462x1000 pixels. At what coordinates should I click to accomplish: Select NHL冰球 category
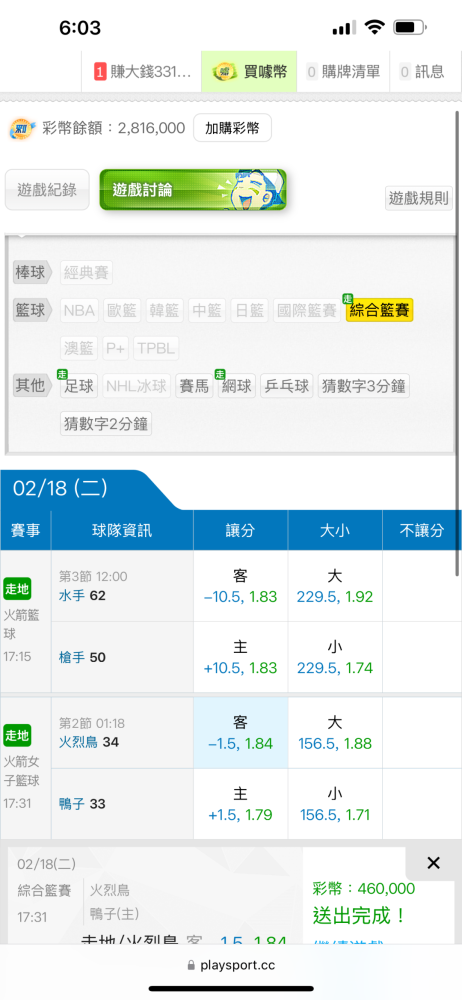(137, 386)
